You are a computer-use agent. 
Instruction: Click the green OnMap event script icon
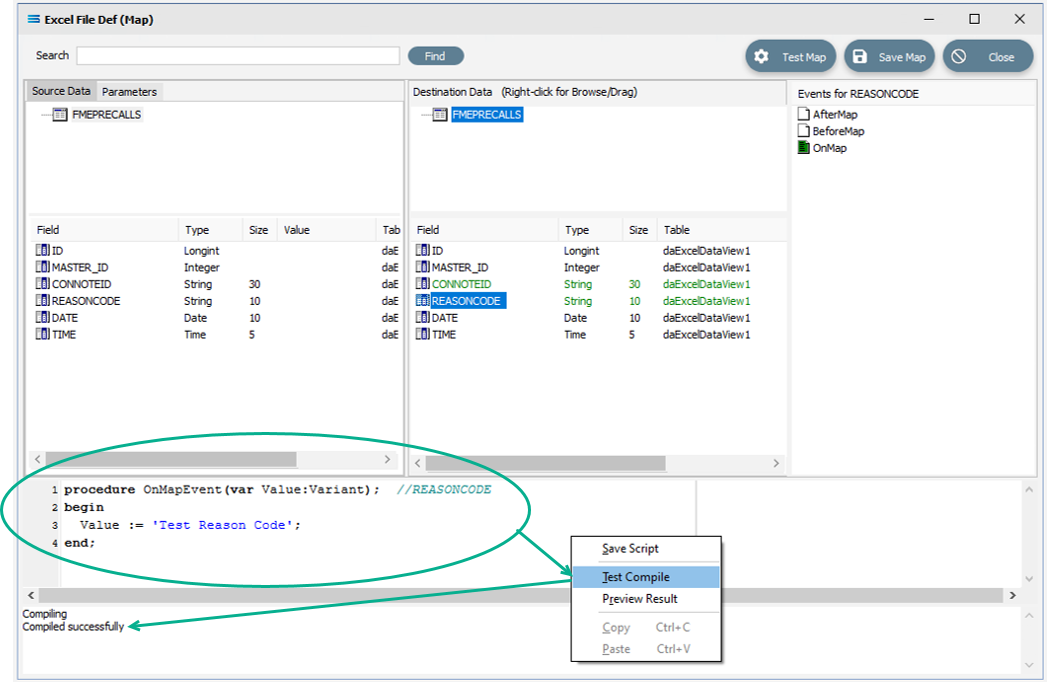804,148
